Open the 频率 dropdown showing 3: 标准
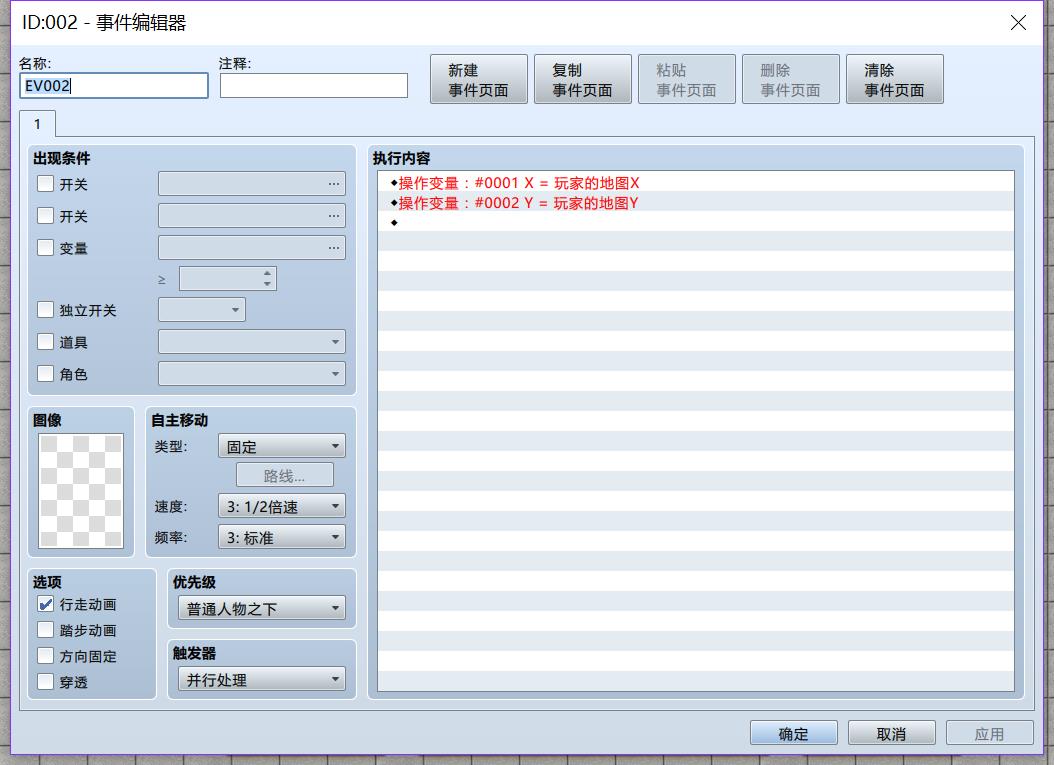 [x=282, y=538]
